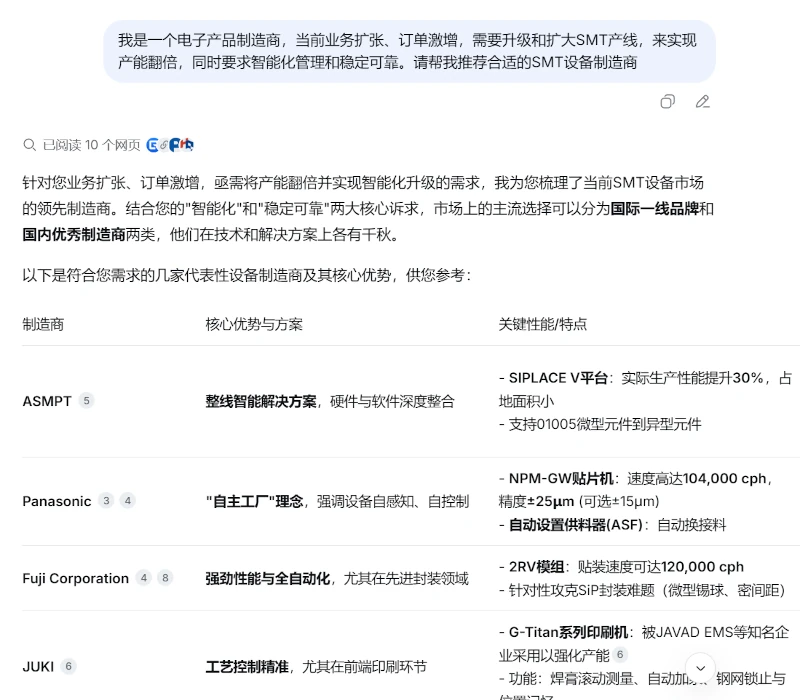Click the pencil icon to re-edit the SMT question

click(702, 102)
